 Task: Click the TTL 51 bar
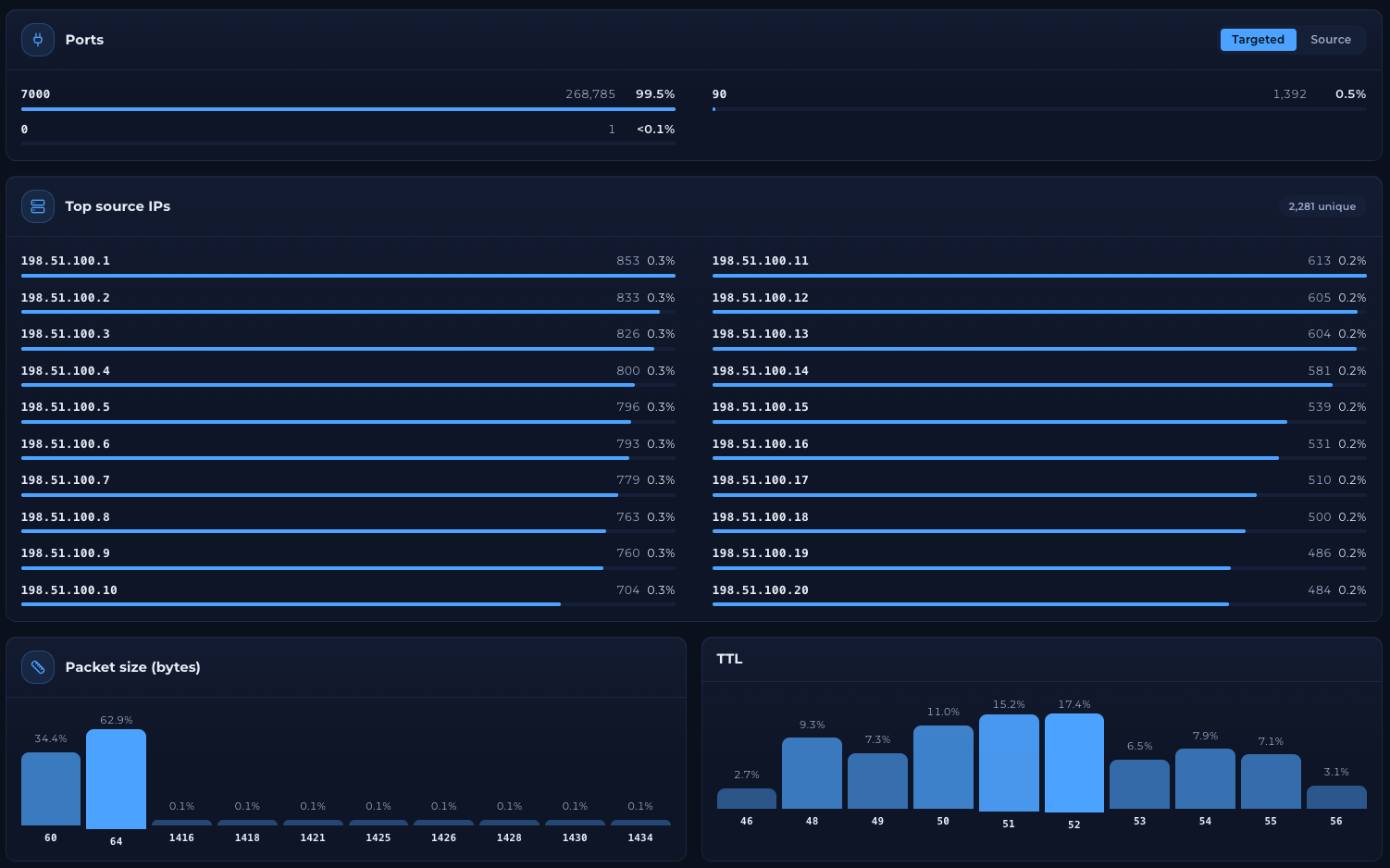(x=1009, y=763)
